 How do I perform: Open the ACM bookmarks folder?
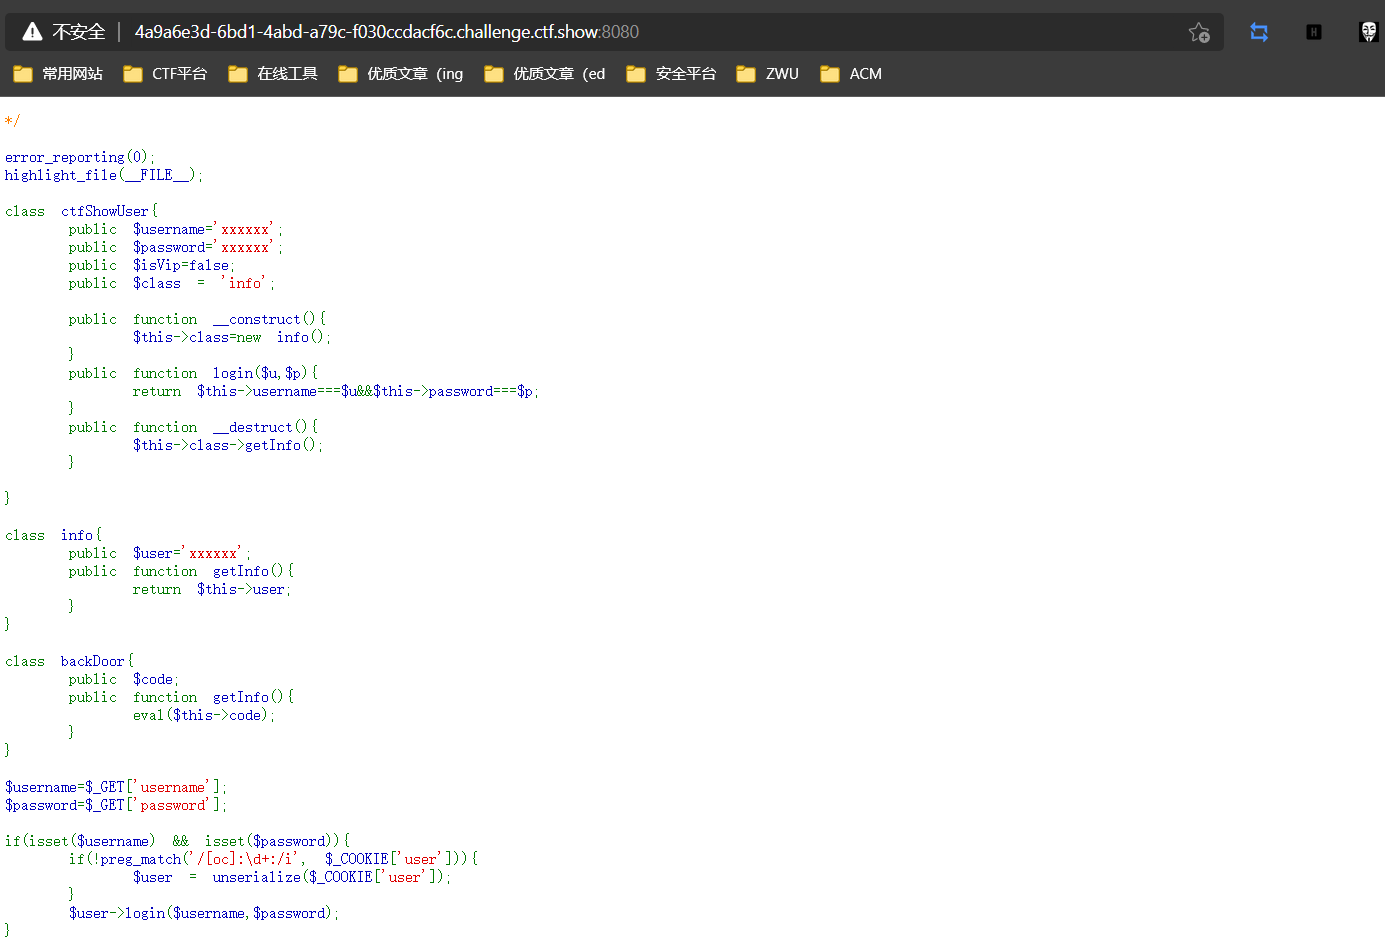(x=851, y=74)
